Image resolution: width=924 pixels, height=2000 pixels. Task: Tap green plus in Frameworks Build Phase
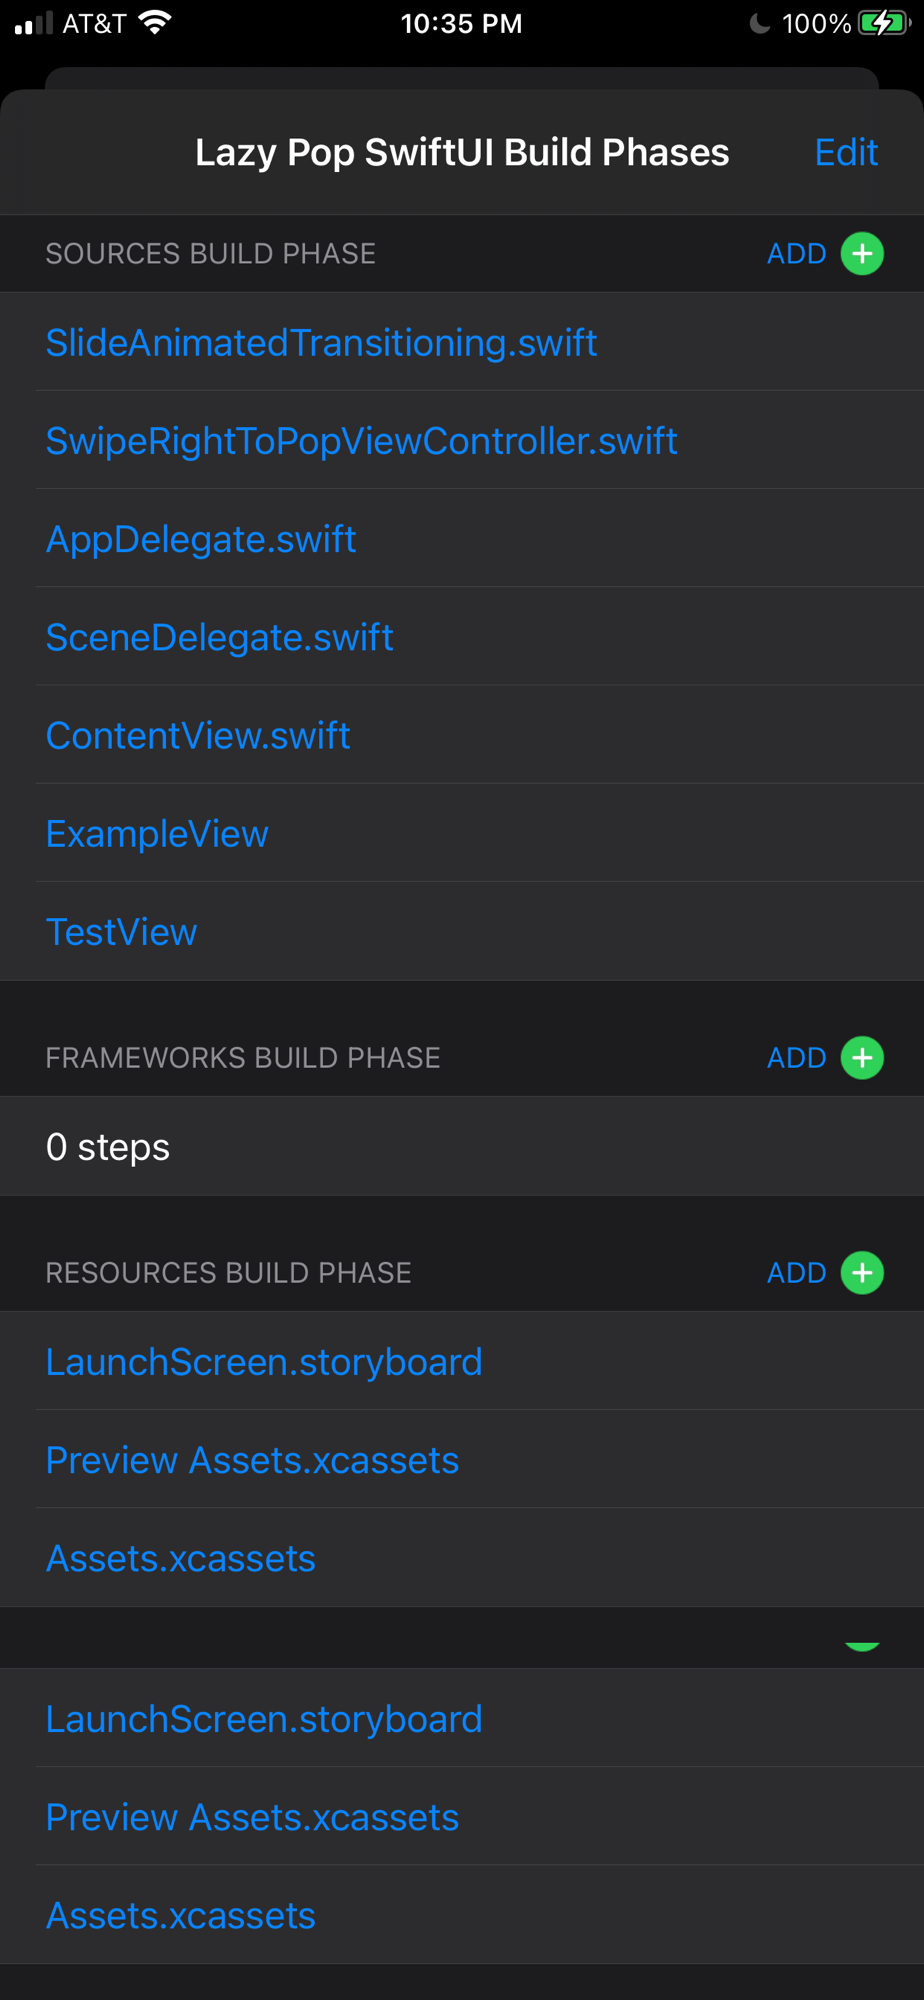[x=862, y=1058]
